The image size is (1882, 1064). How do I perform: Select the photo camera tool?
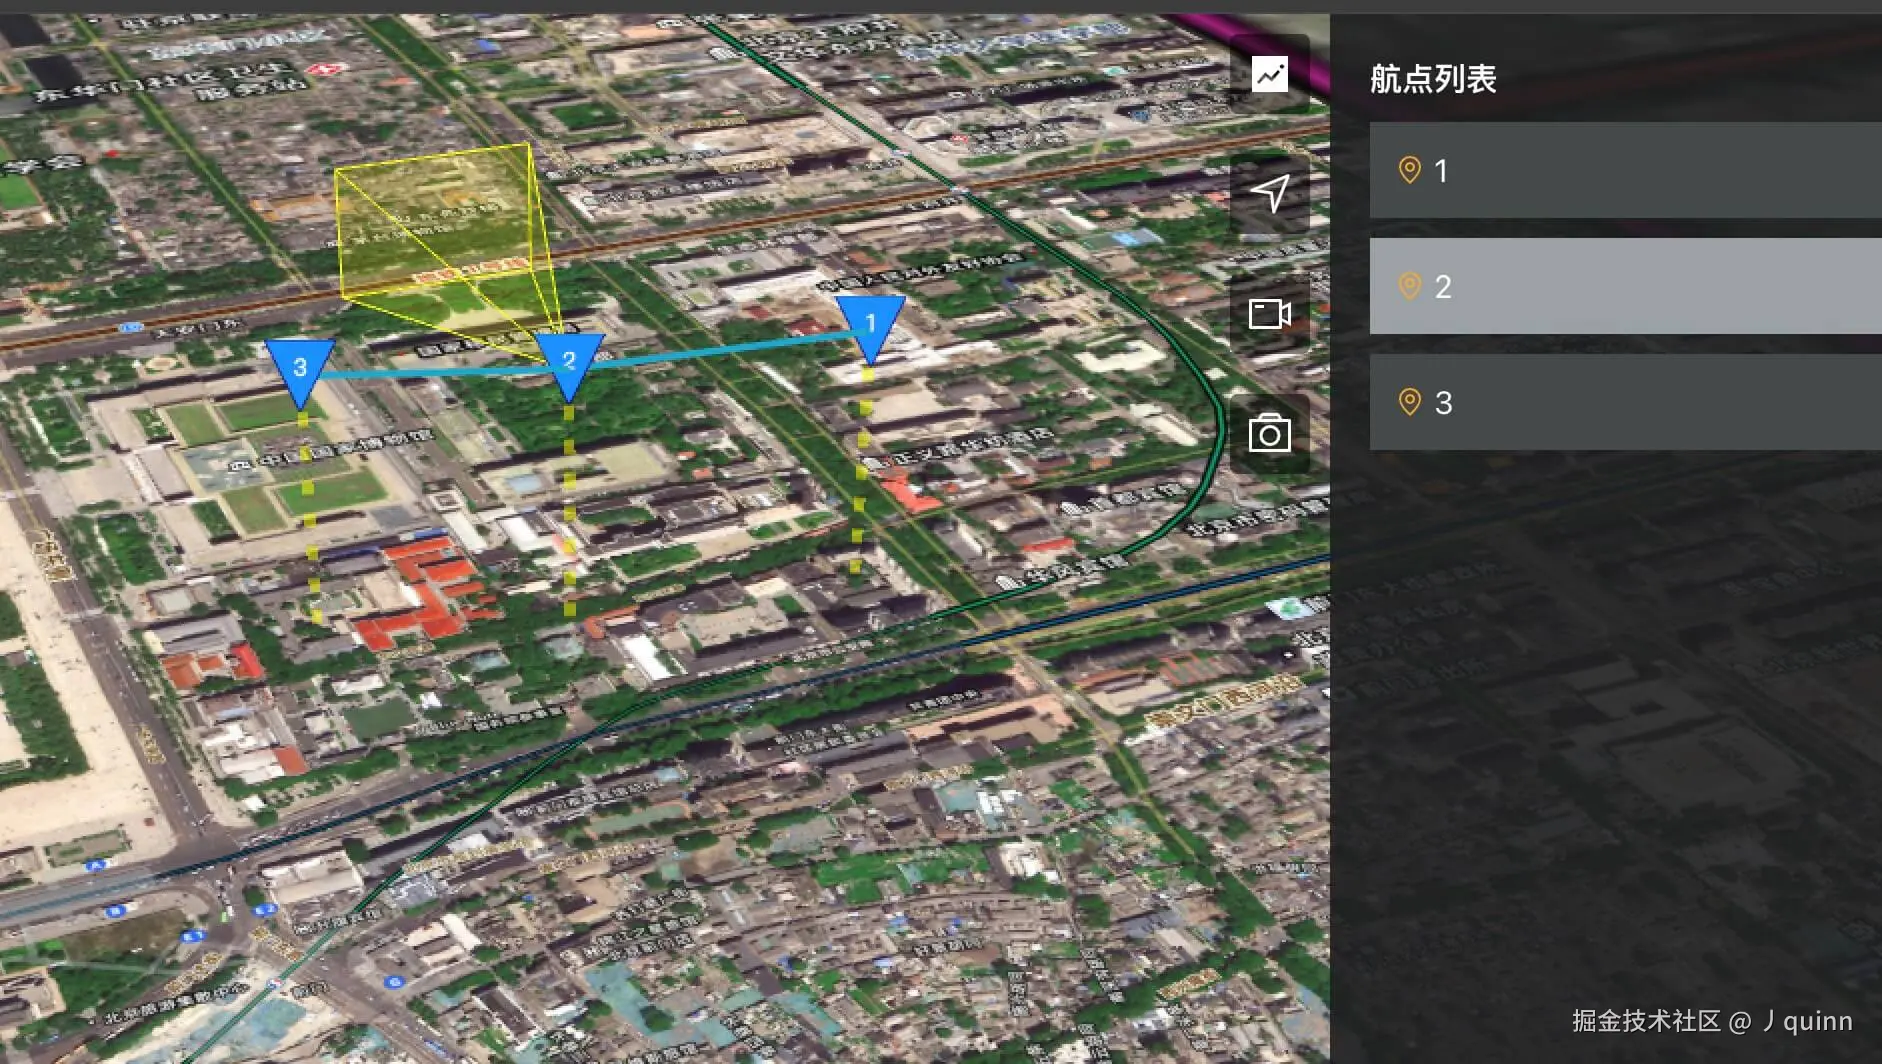[x=1270, y=434]
